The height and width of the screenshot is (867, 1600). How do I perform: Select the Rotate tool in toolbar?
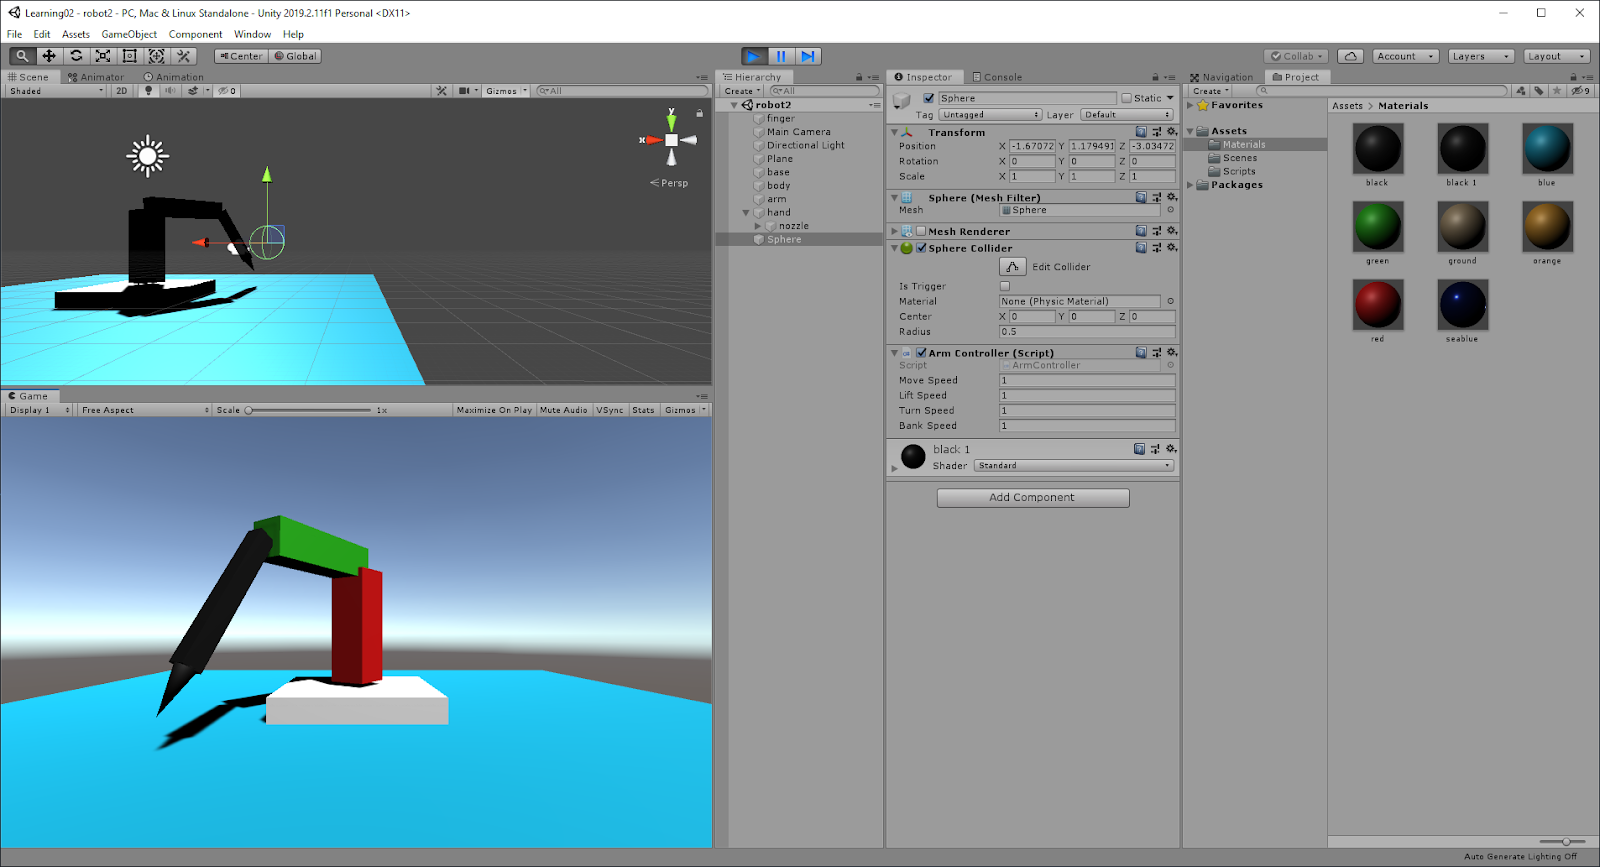[x=76, y=56]
